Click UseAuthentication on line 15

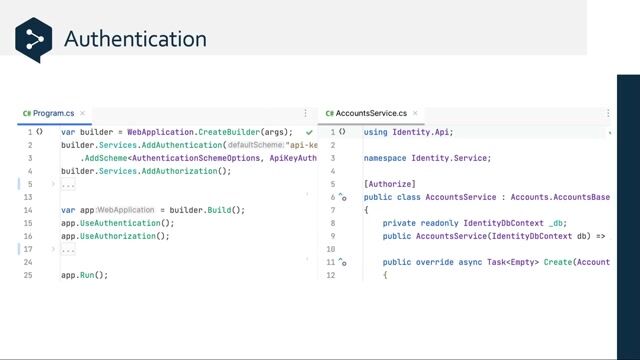120,223
